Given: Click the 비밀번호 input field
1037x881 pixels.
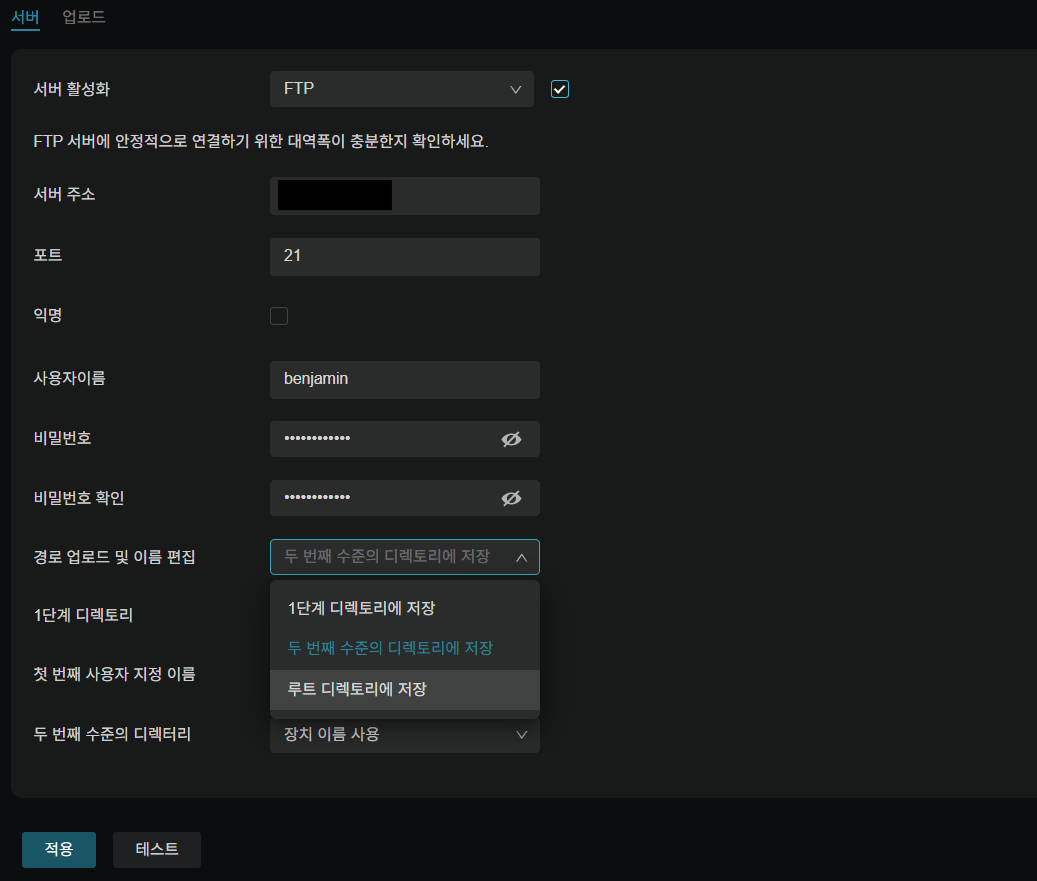Looking at the screenshot, I should coord(405,439).
